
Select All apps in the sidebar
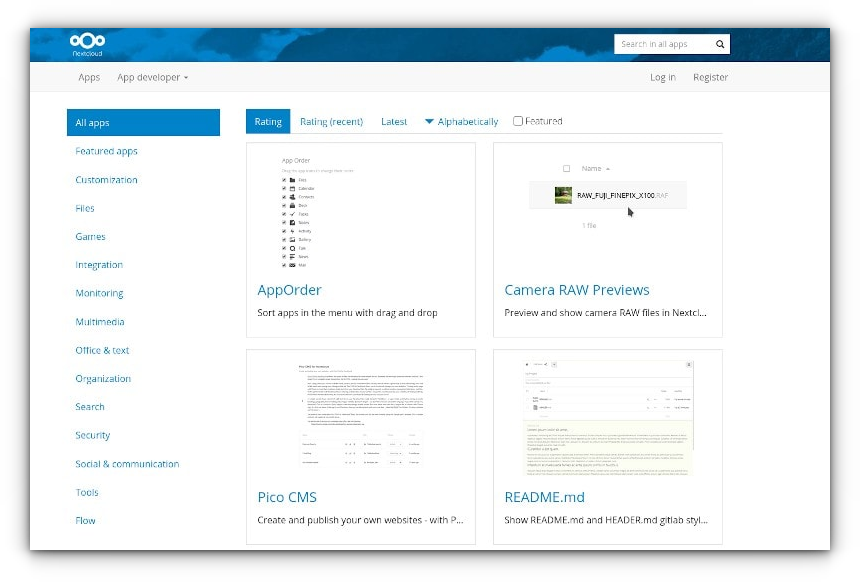point(143,122)
